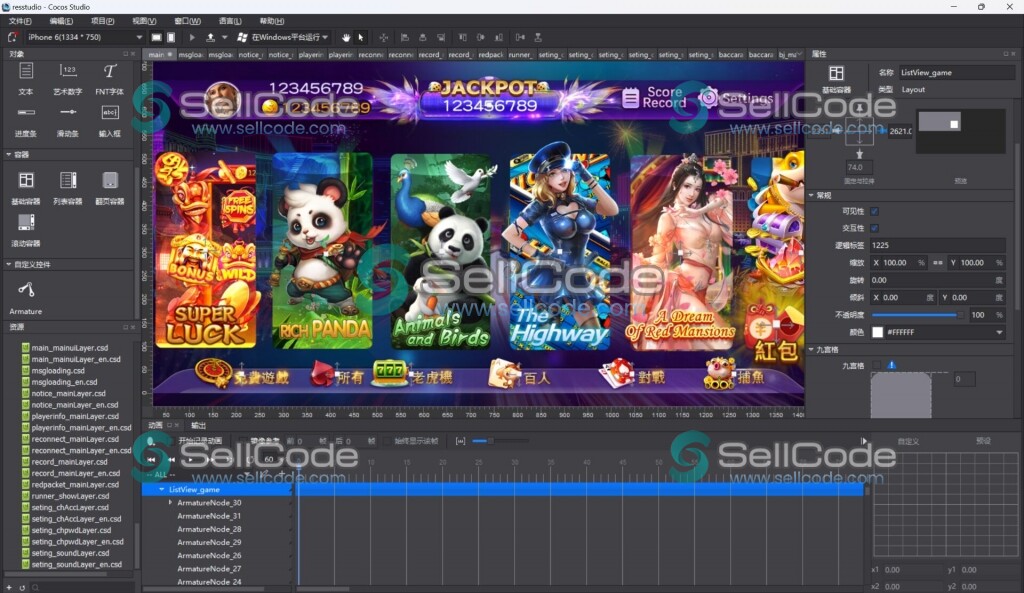Collapse the 常规 properties section
This screenshot has height=593, width=1024.
coord(812,195)
